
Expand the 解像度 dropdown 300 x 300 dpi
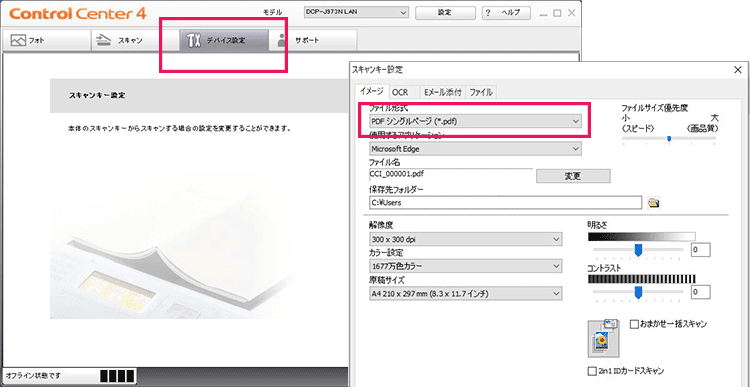coord(466,239)
